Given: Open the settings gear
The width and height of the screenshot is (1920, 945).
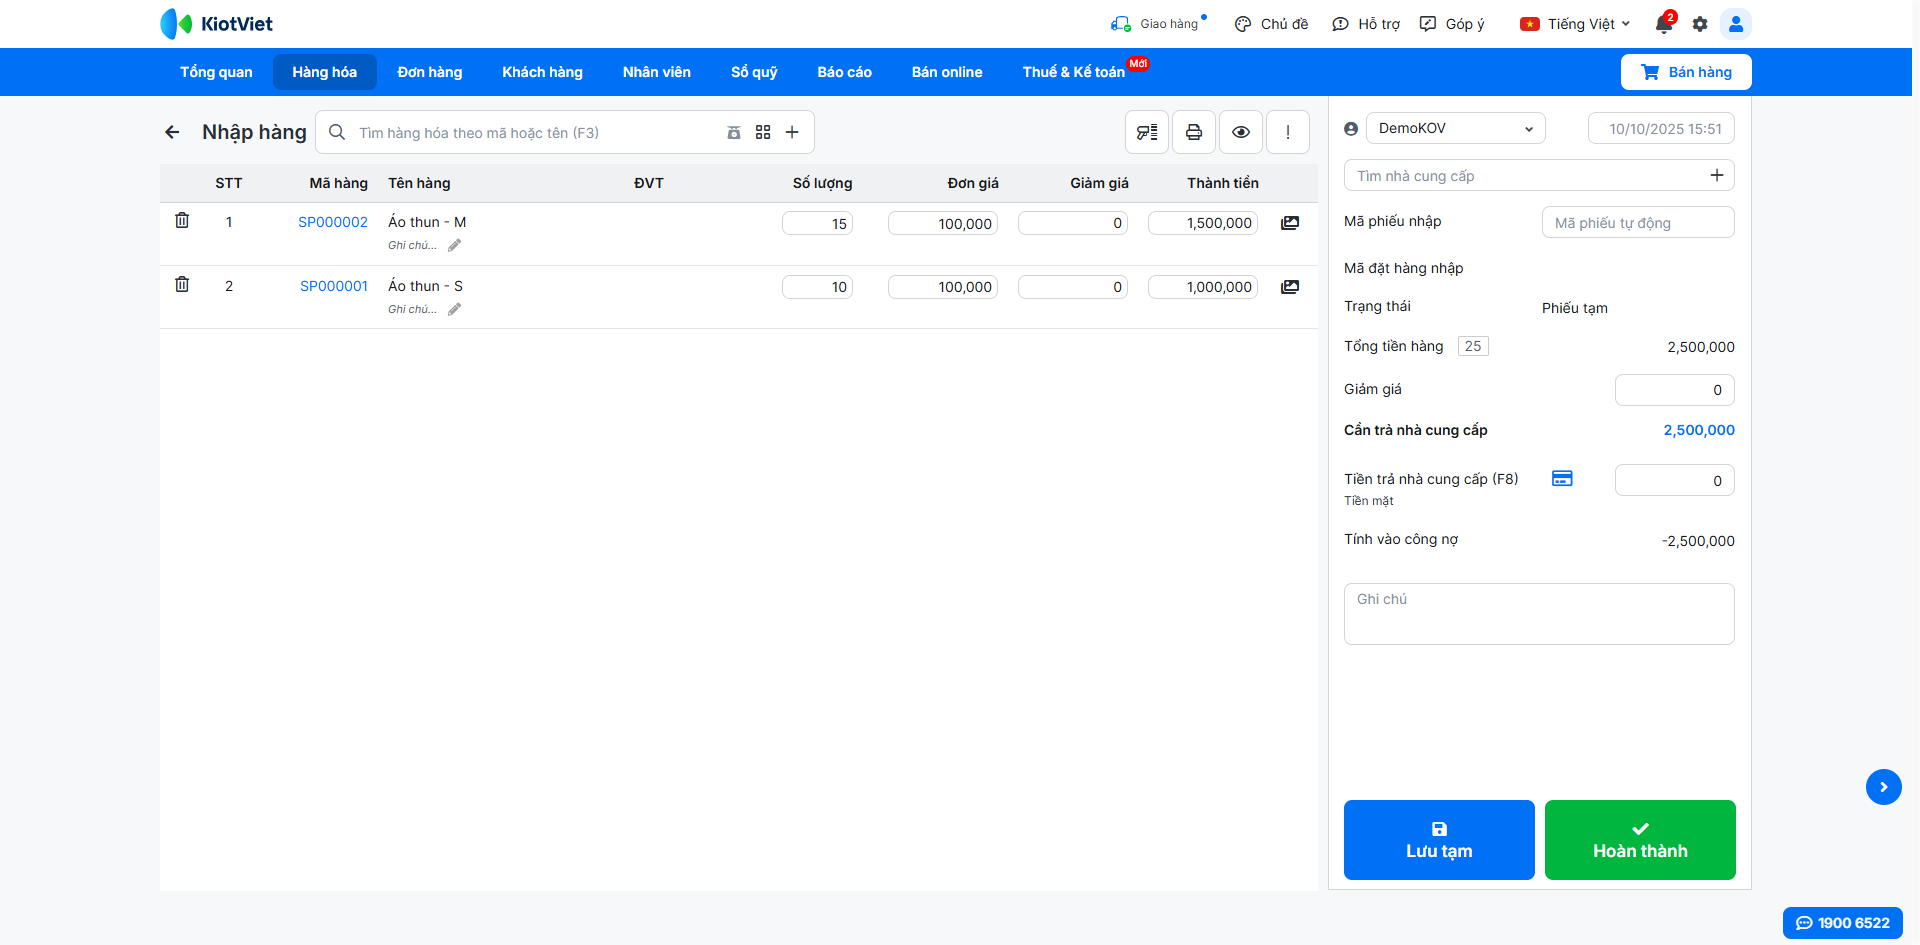Looking at the screenshot, I should coord(1700,24).
